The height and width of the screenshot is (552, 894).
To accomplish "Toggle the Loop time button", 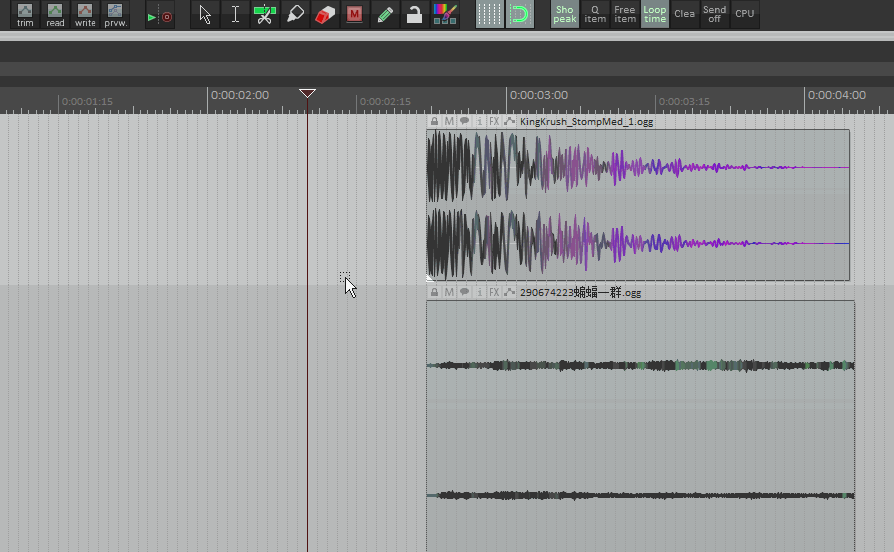I will [655, 14].
